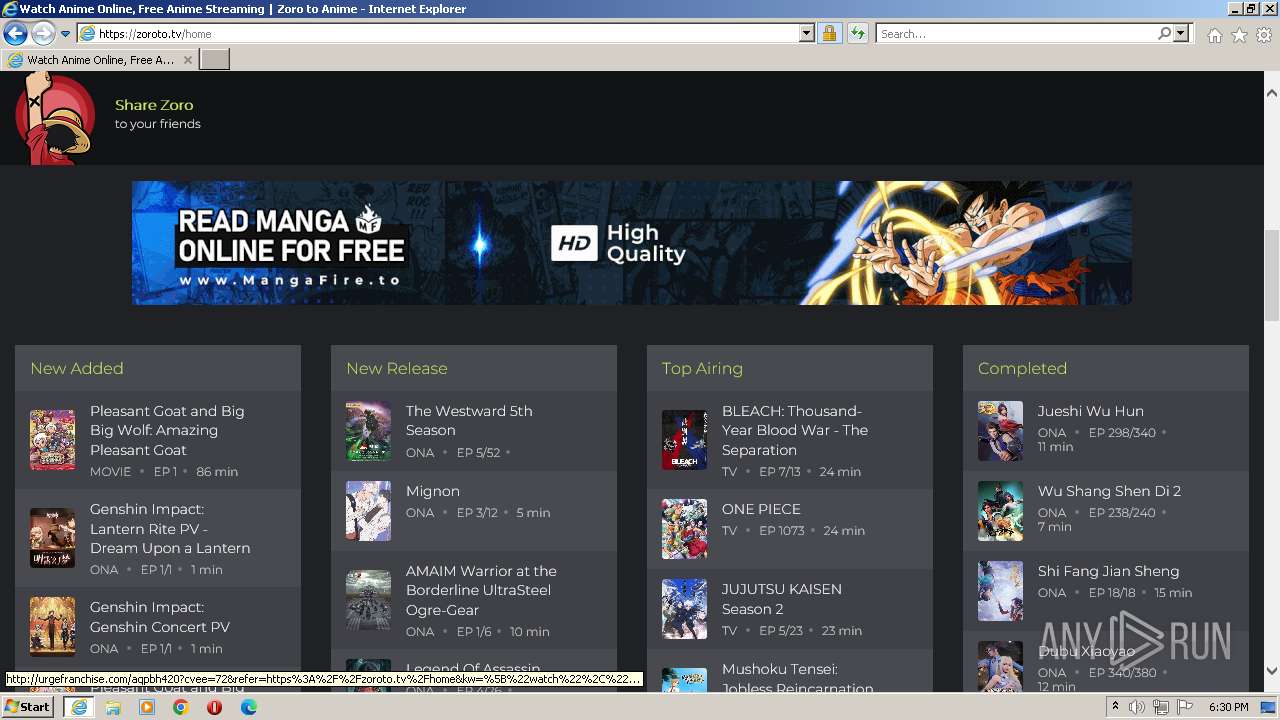Click scrollbar down arrow of the page

tap(1272, 671)
